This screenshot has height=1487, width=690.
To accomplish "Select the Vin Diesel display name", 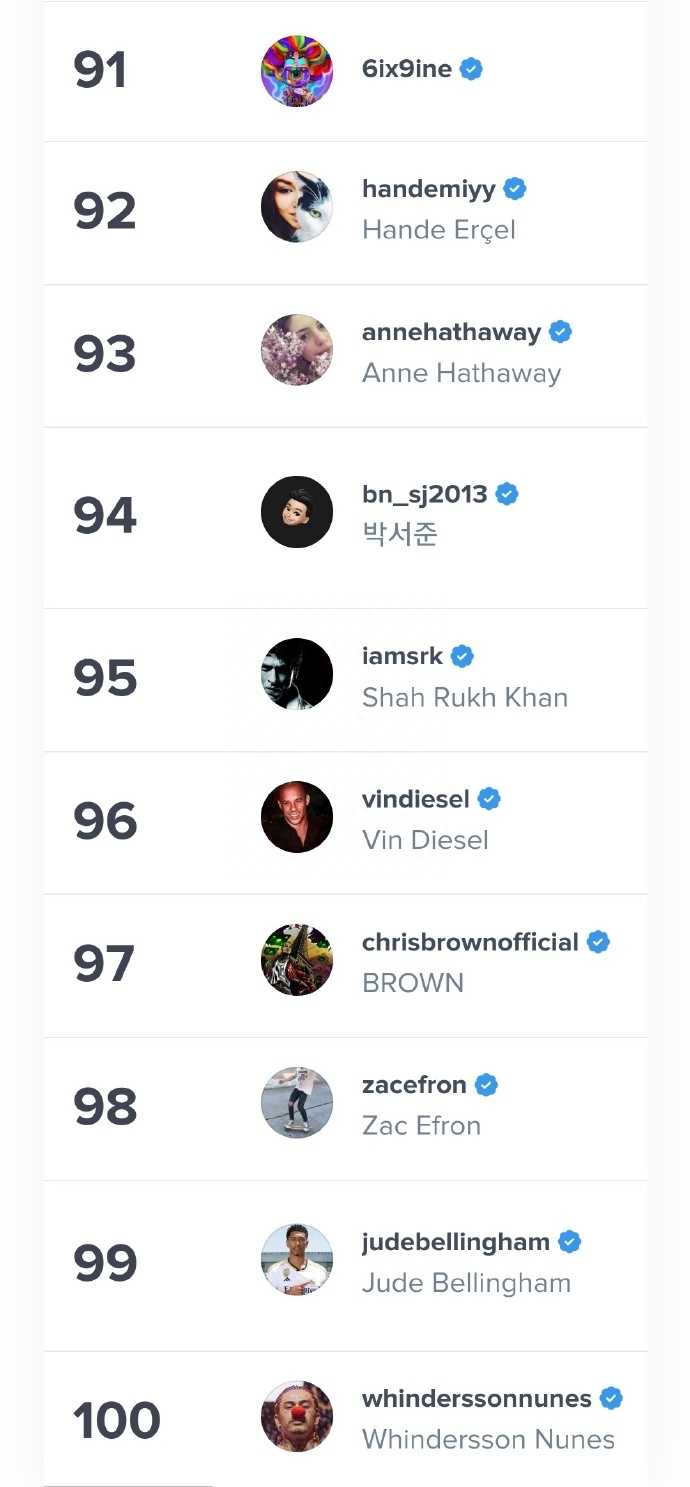I will (425, 840).
